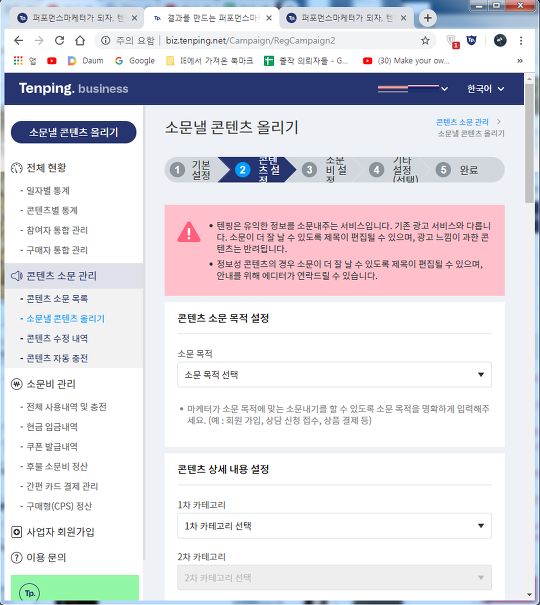540x605 pixels.
Task: Open the Chrome three-dot menu
Action: (521, 41)
